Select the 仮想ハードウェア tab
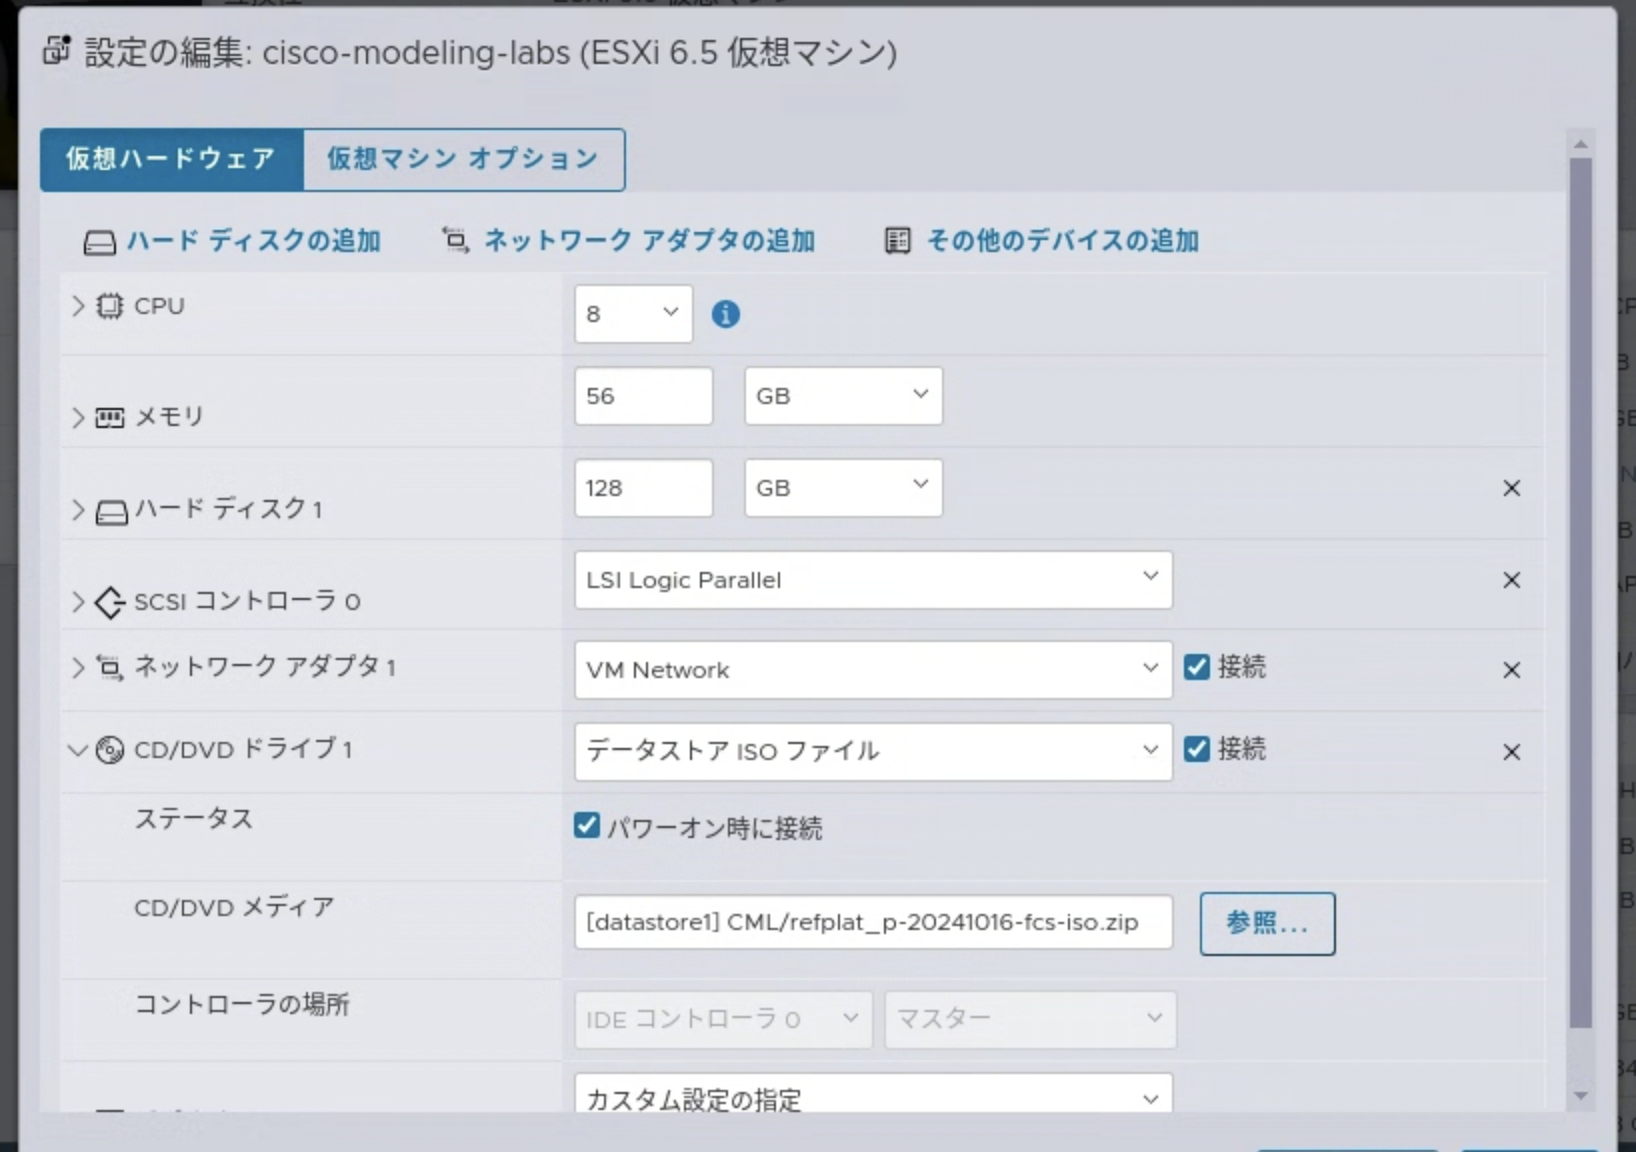The width and height of the screenshot is (1636, 1152). coord(170,158)
